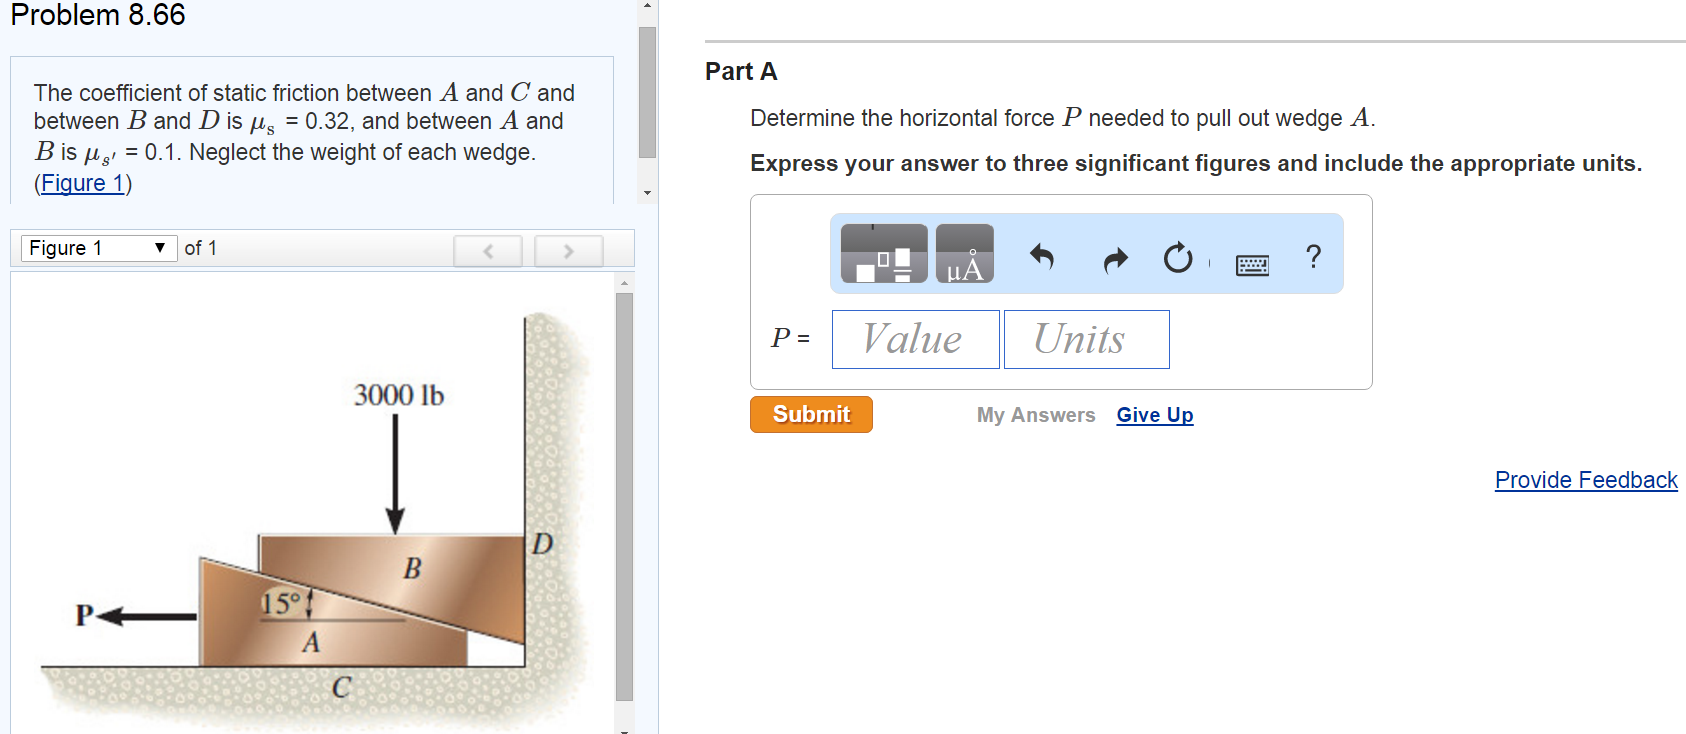The height and width of the screenshot is (734, 1686).
Task: Click the problem text scroll-down arrow
Action: pos(647,193)
